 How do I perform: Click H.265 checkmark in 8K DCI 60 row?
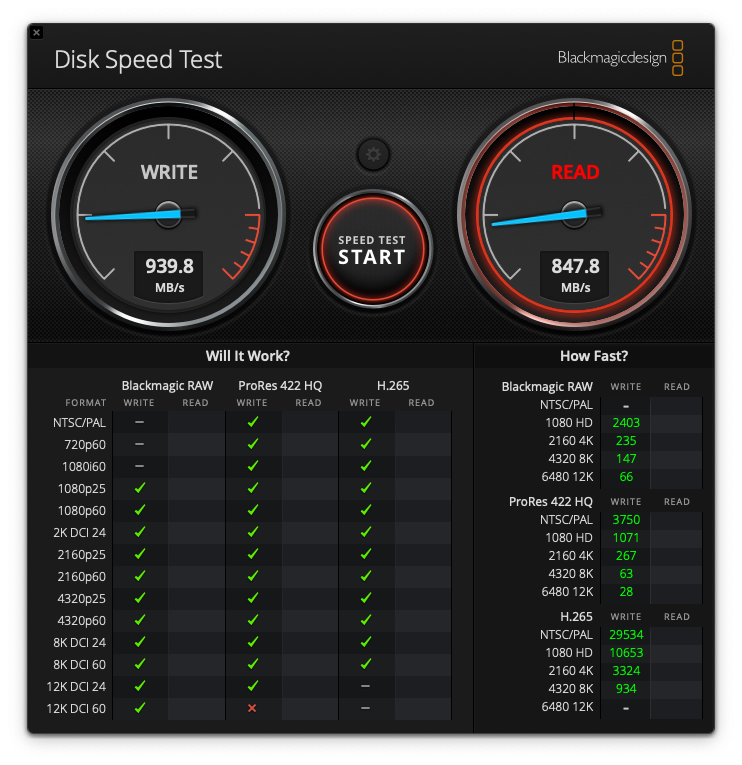(366, 664)
